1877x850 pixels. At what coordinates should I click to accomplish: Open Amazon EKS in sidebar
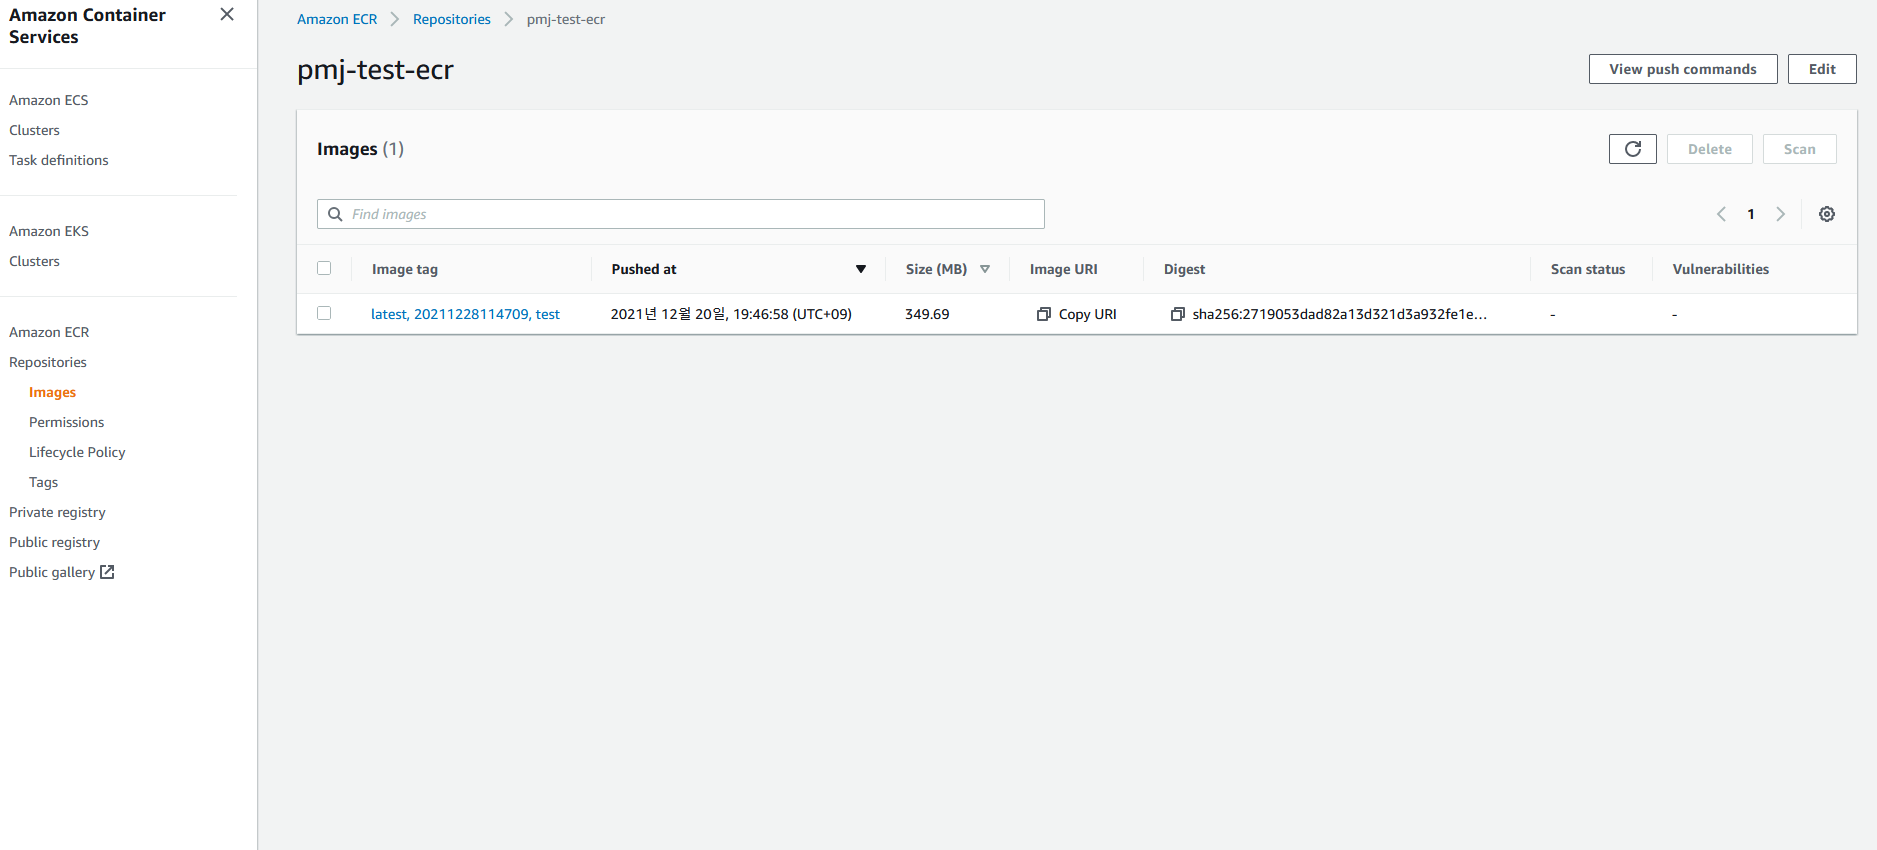coord(49,231)
